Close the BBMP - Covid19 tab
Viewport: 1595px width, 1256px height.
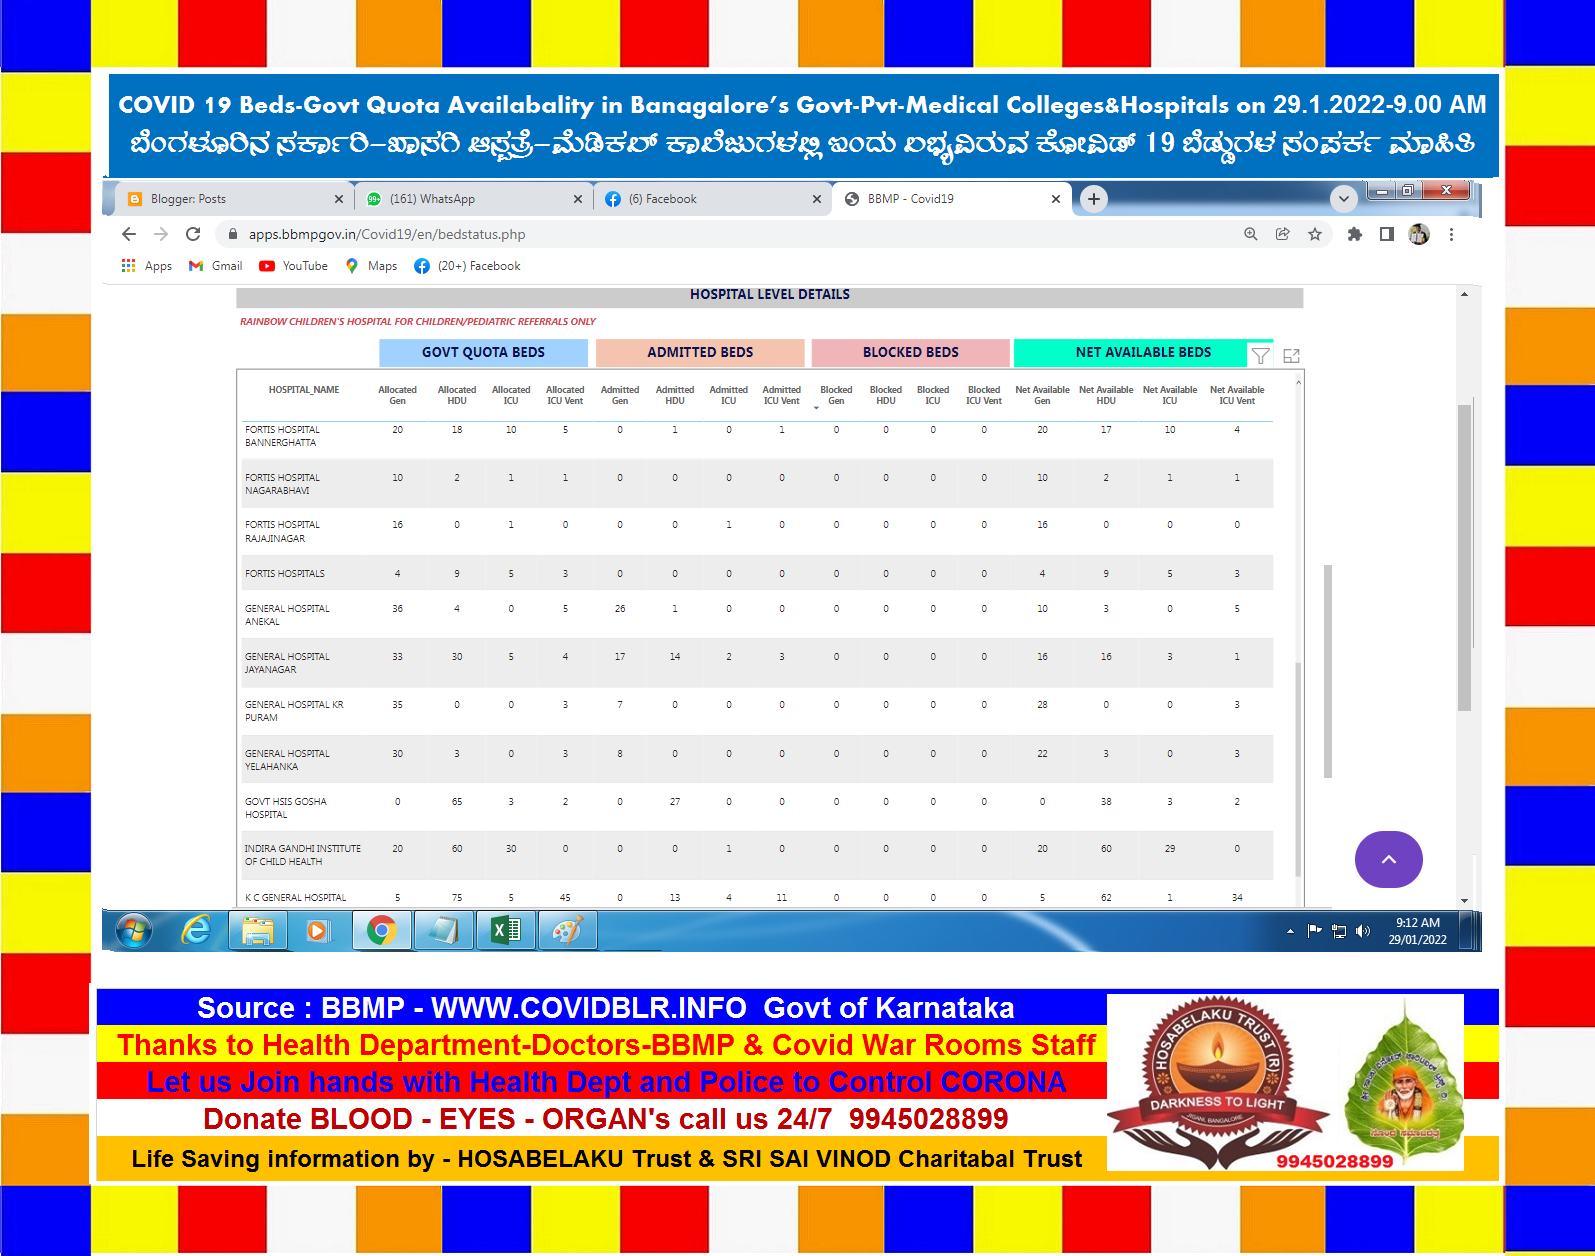pyautogui.click(x=1056, y=199)
